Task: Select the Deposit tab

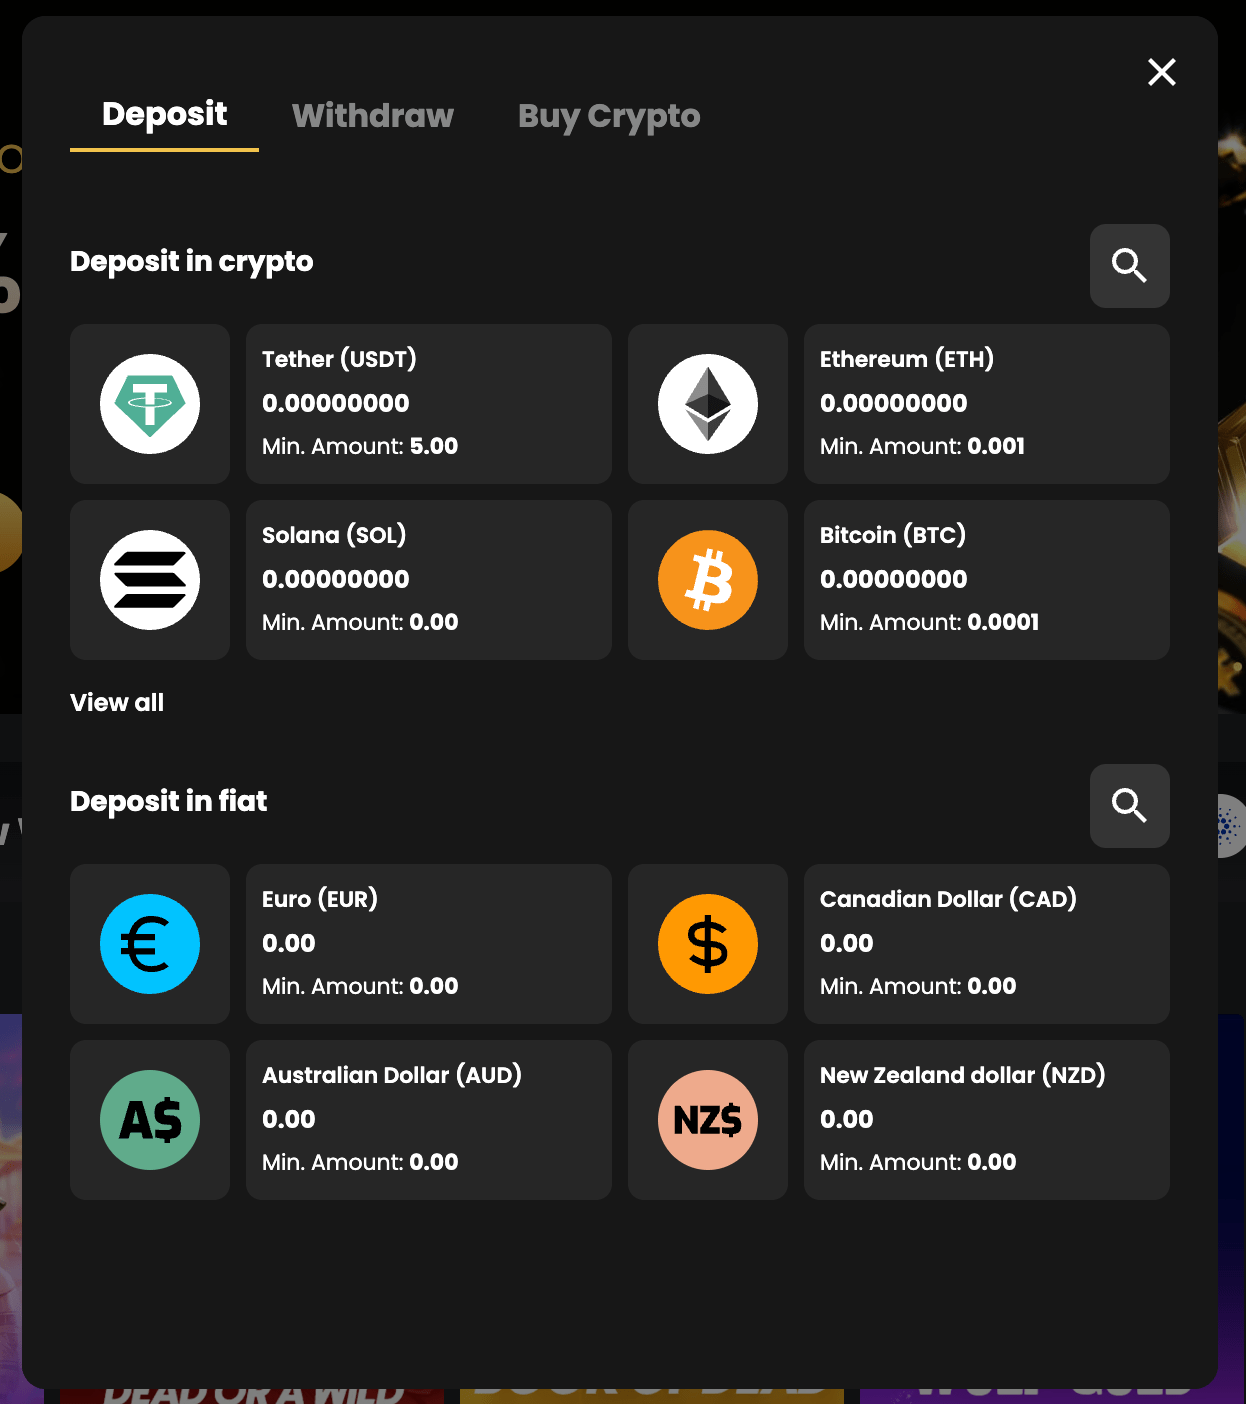Action: pyautogui.click(x=164, y=116)
